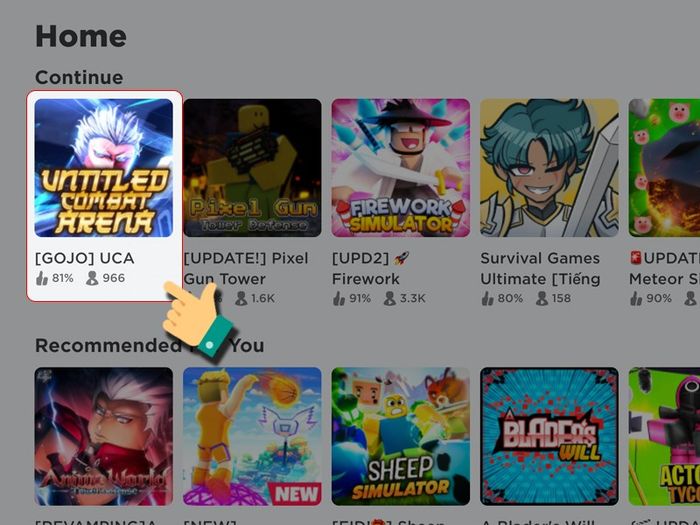
Task: Select the [GOJO] UCA game title
Action: (x=84, y=258)
